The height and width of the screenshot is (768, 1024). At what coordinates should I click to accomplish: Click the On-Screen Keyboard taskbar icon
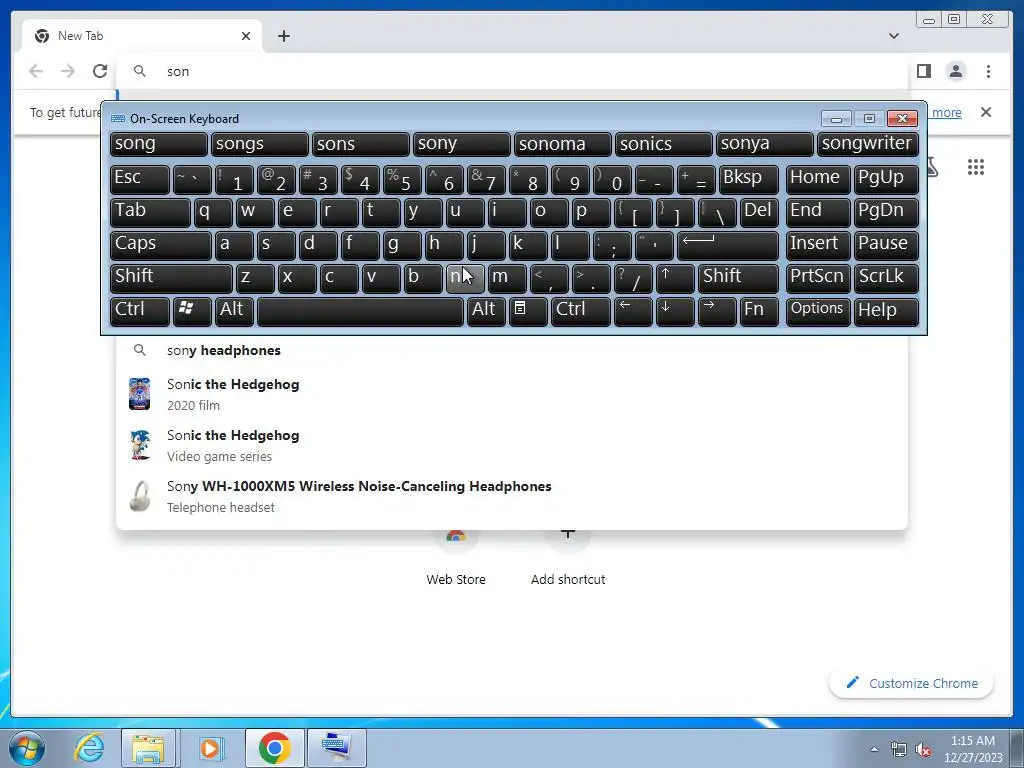tap(336, 748)
